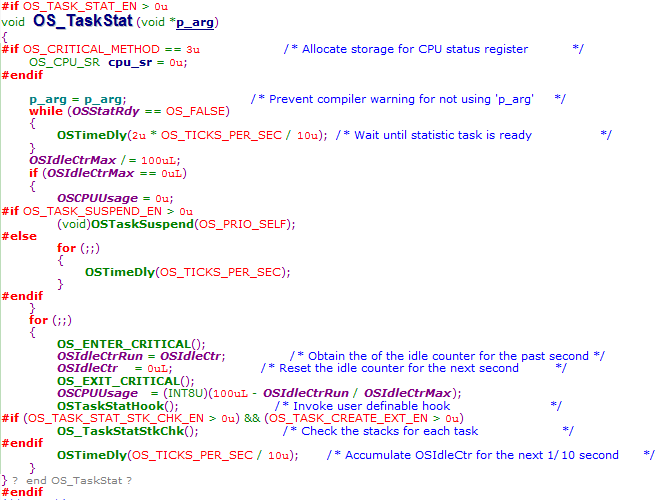
Task: Click OSCPUUsage in the '= 0u' assignment
Action: (x=98, y=198)
